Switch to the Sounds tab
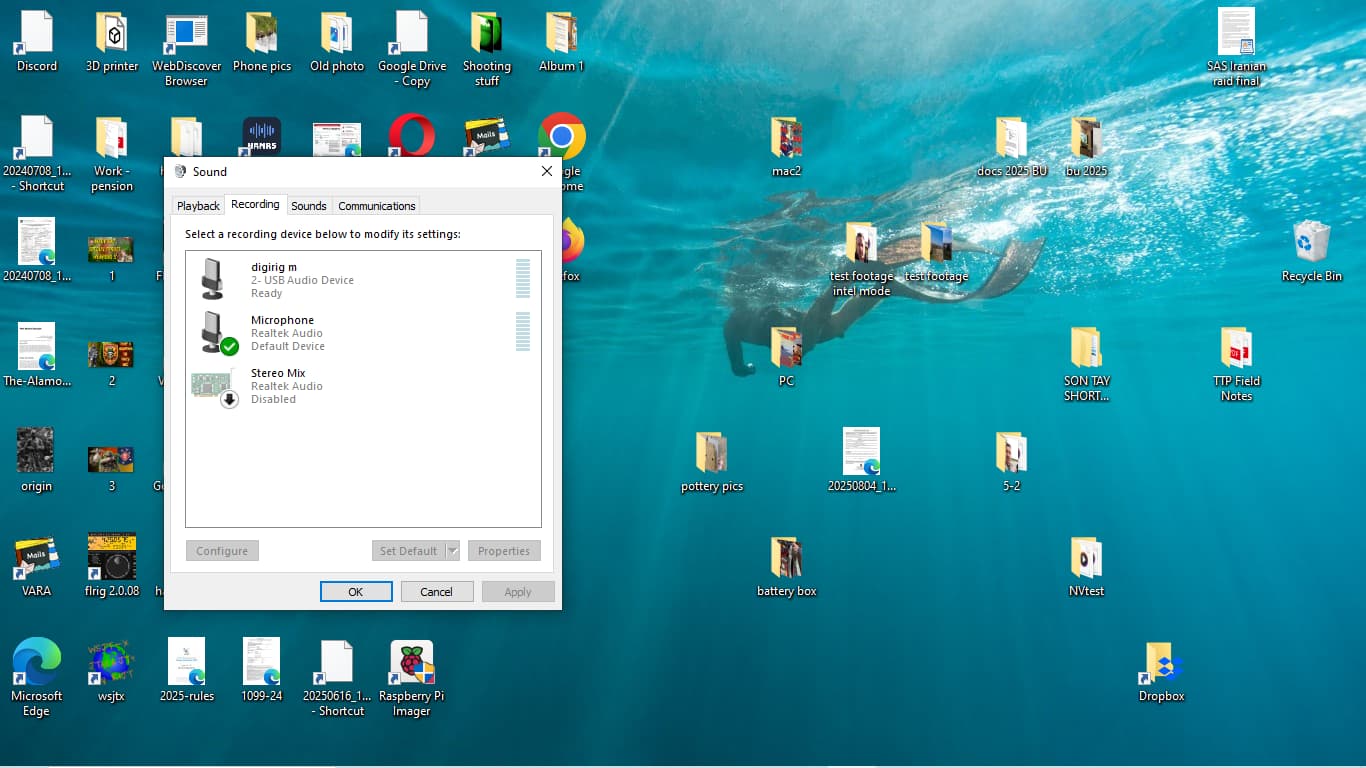This screenshot has height=768, width=1366. (308, 206)
